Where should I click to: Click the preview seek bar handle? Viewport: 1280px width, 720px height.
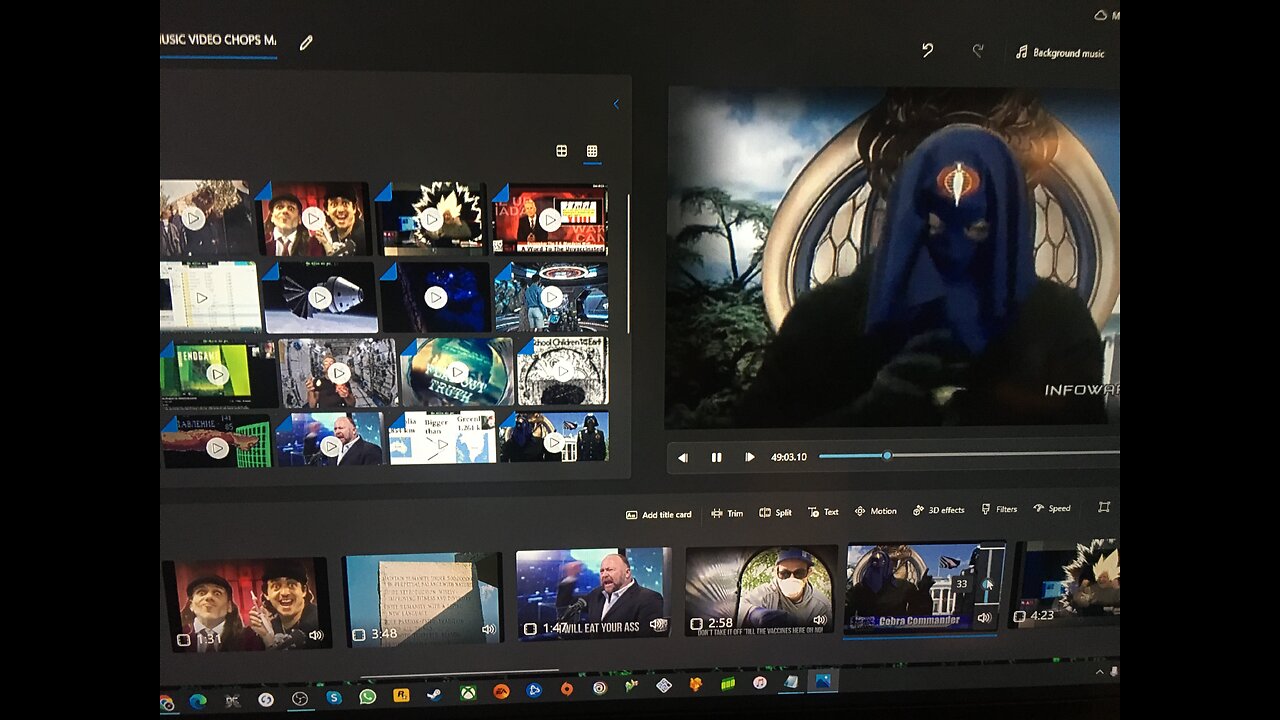(886, 455)
